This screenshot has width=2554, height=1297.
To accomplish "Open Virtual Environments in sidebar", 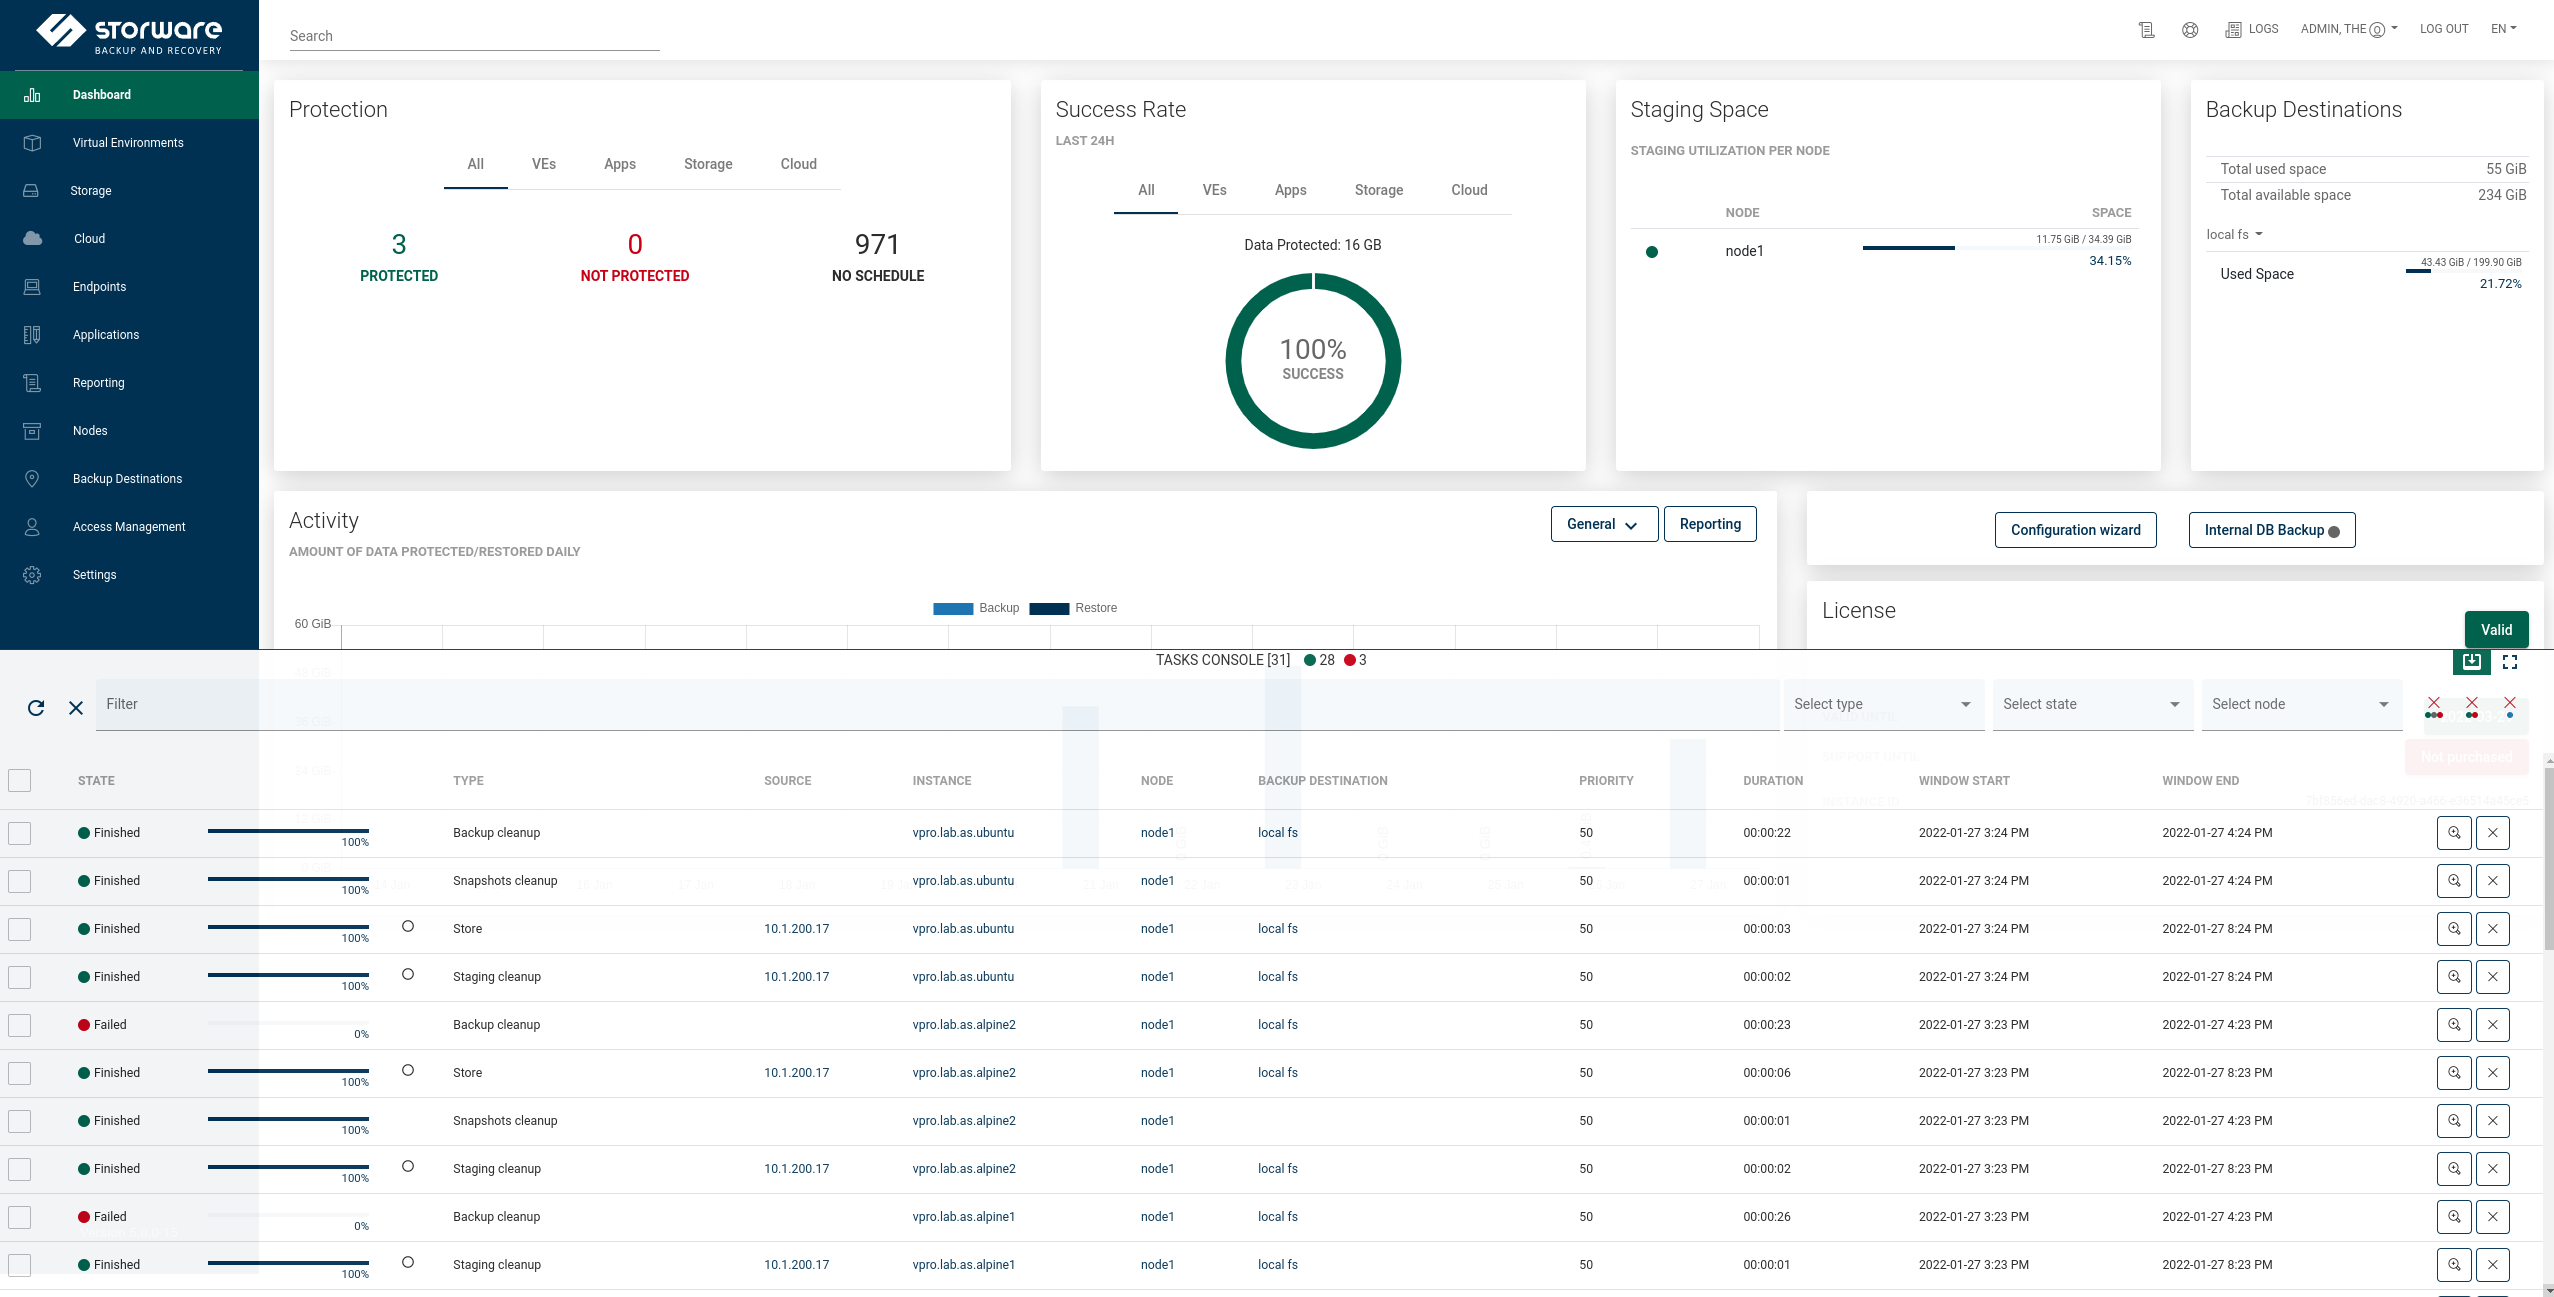I will 128,143.
